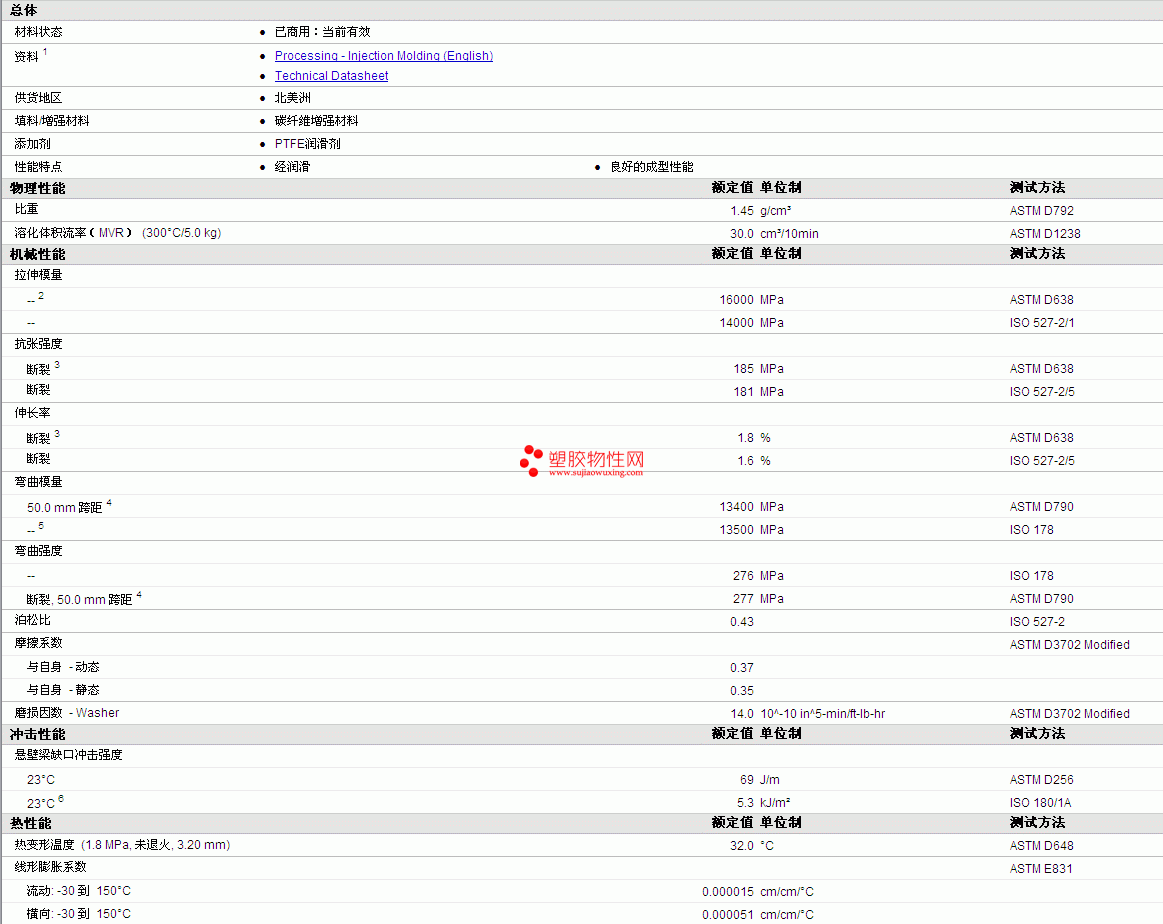Select the 16000 MPa tensile modulus value
Image resolution: width=1163 pixels, height=924 pixels.
[751, 300]
